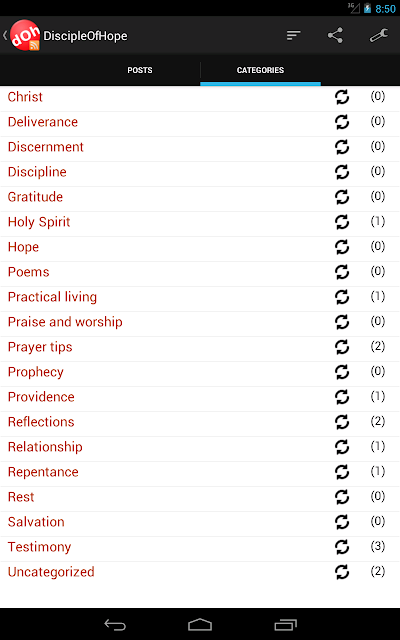Reload the Prayer tips category
This screenshot has width=400, height=640.
342,347
